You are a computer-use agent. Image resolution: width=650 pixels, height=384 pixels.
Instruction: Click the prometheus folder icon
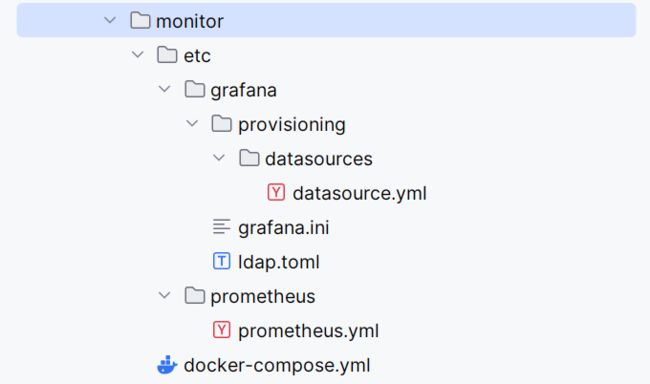tap(194, 296)
